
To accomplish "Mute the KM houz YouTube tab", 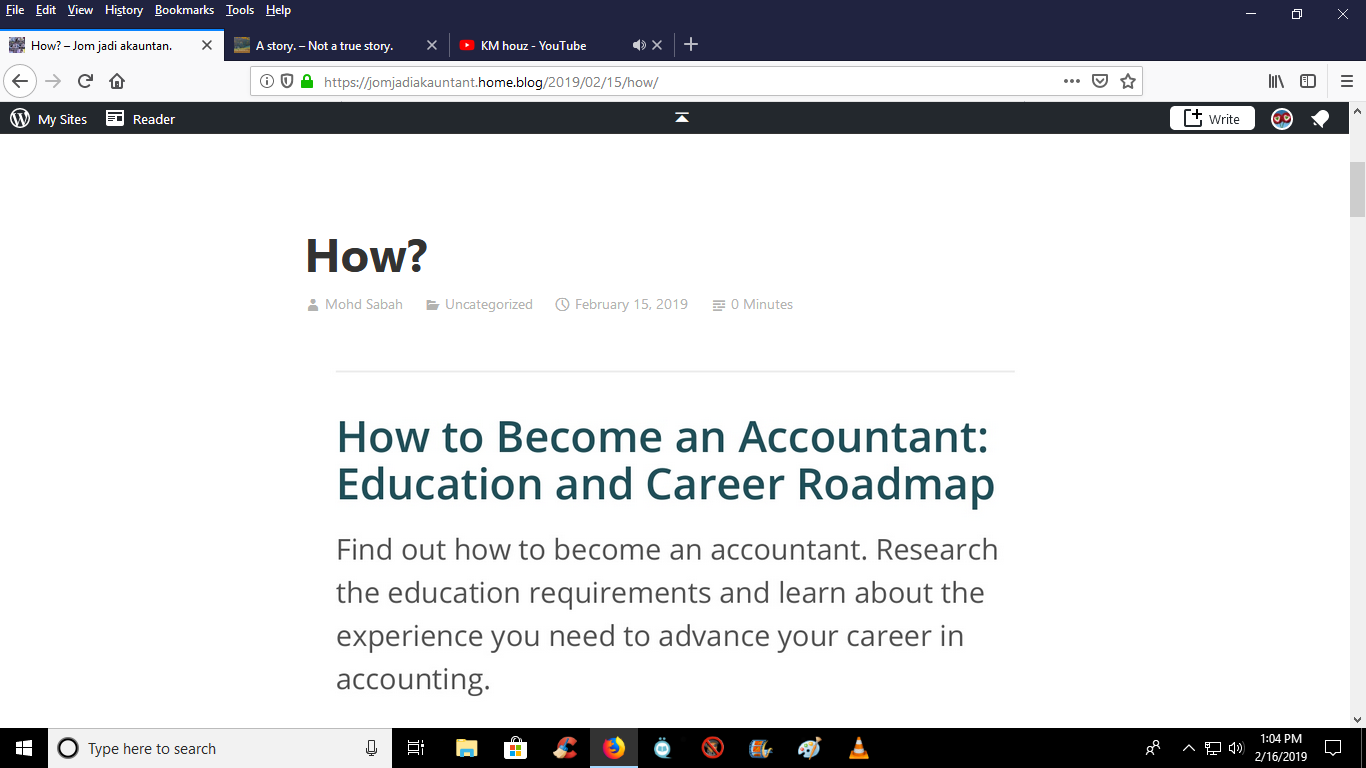I will click(x=639, y=45).
